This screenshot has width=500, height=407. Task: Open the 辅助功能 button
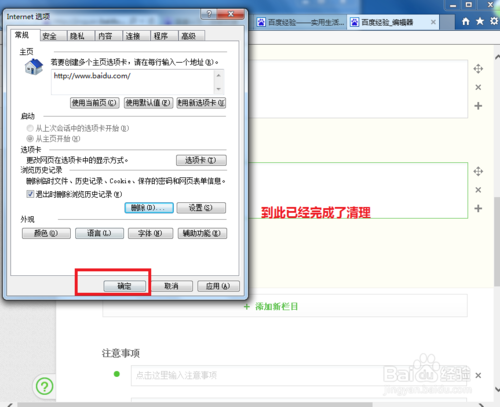point(202,233)
